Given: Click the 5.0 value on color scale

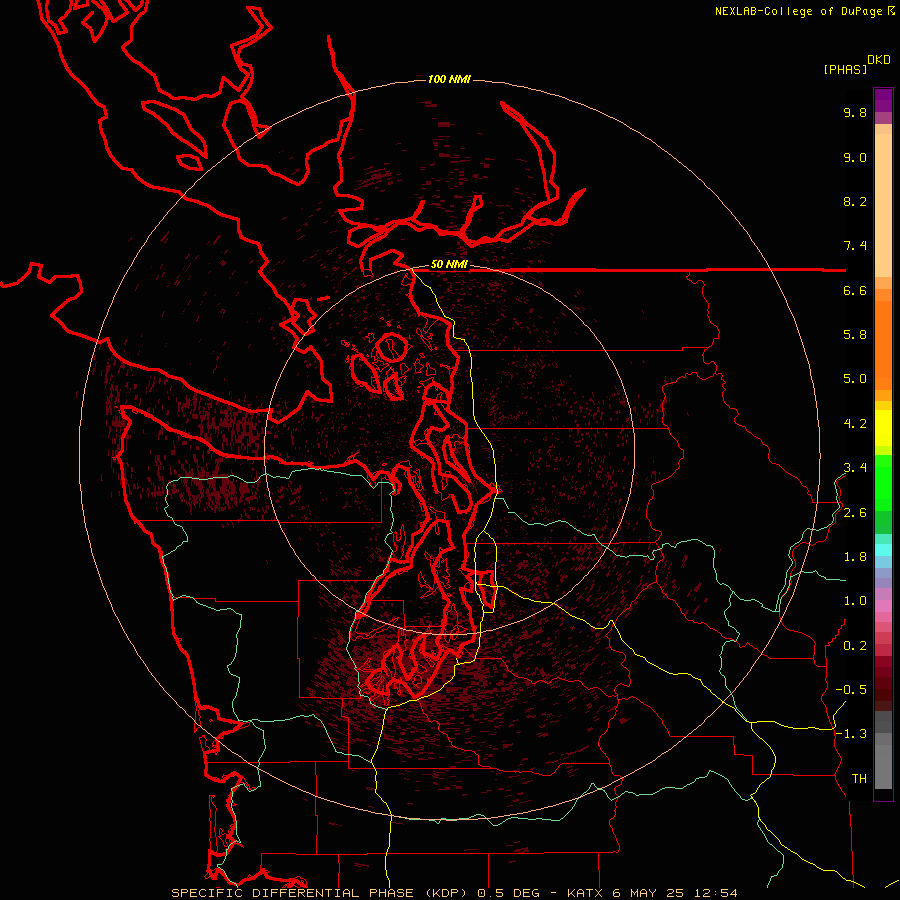Looking at the screenshot, I should click(x=855, y=379).
